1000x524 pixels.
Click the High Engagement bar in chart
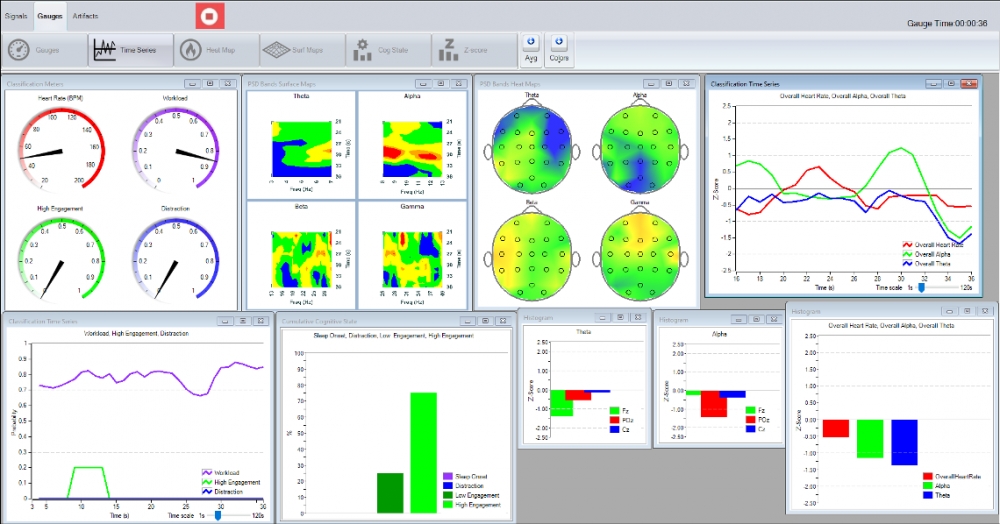424,451
